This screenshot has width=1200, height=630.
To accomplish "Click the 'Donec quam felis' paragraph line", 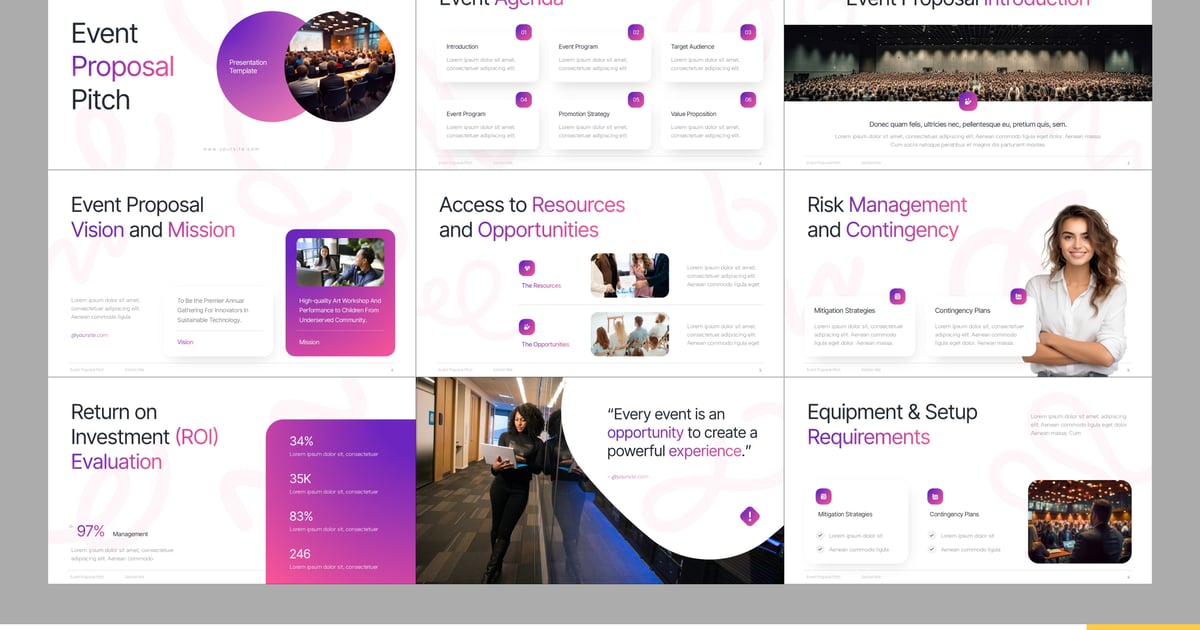I will [968, 125].
